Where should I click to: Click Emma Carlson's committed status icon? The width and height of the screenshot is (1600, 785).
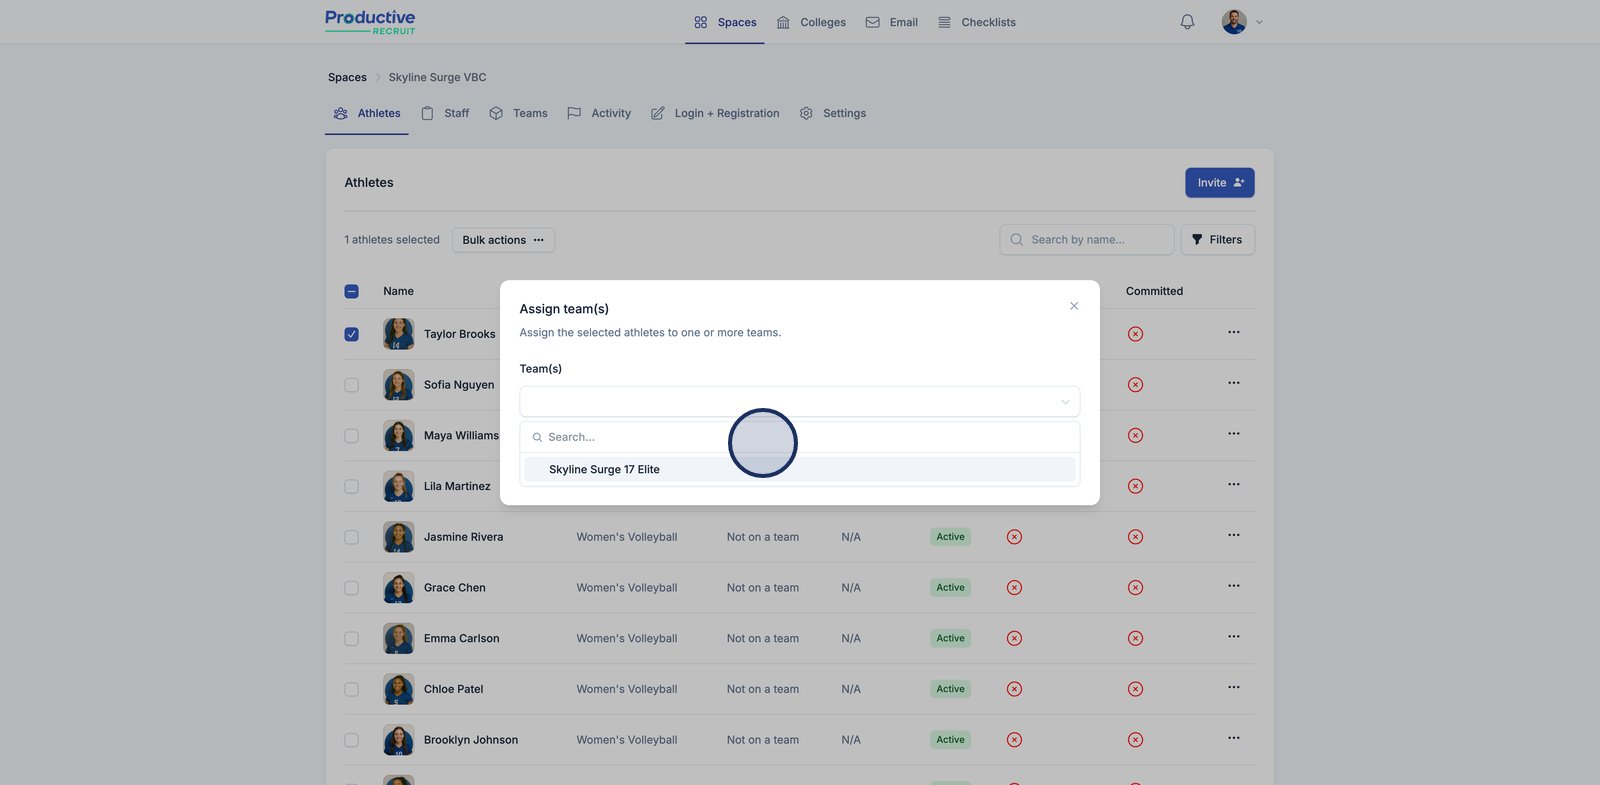1135,639
